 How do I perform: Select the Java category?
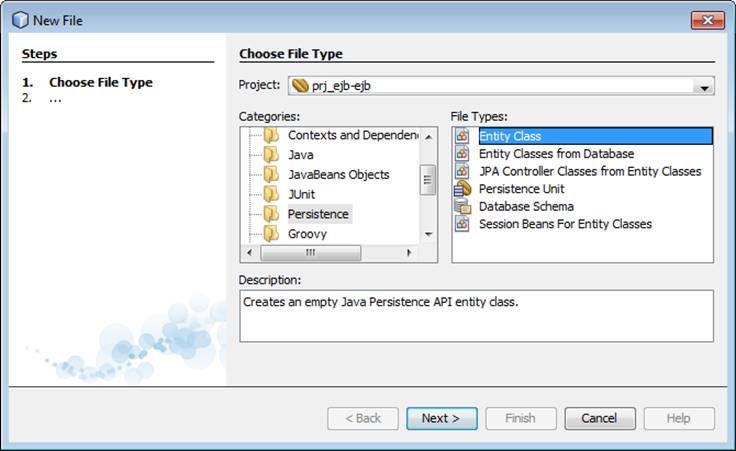[x=300, y=155]
